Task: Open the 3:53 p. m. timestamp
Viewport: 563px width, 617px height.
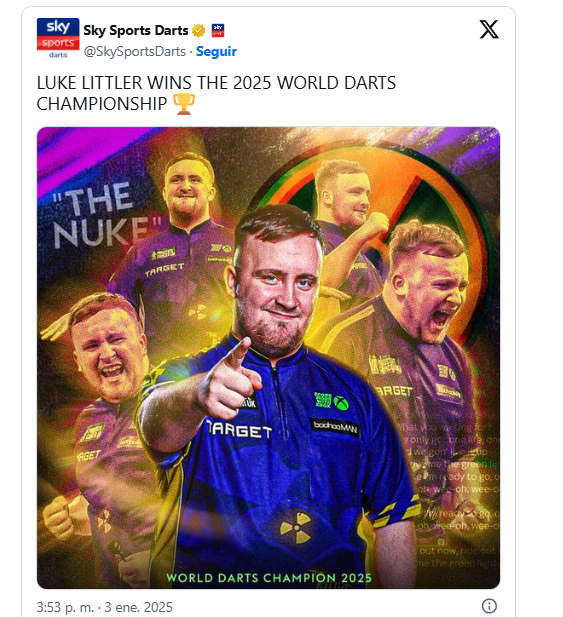Action: (x=65, y=607)
